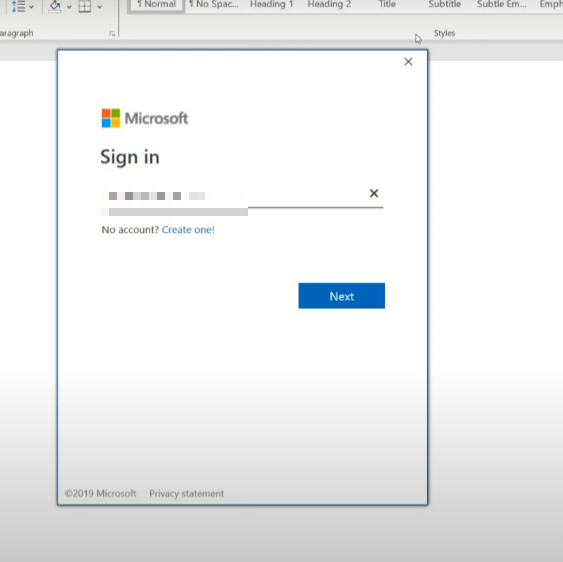Viewport: 563px width, 562px height.
Task: Click the Next button
Action: (341, 296)
